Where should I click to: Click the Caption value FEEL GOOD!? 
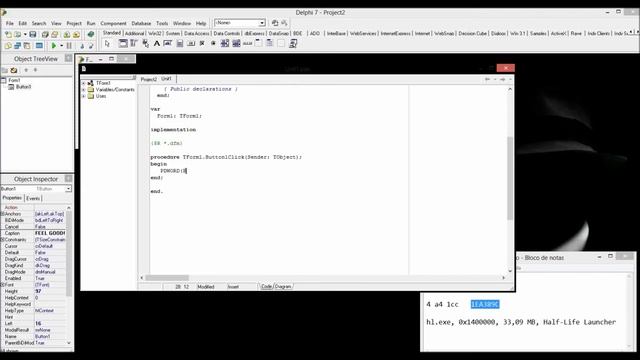tap(50, 233)
